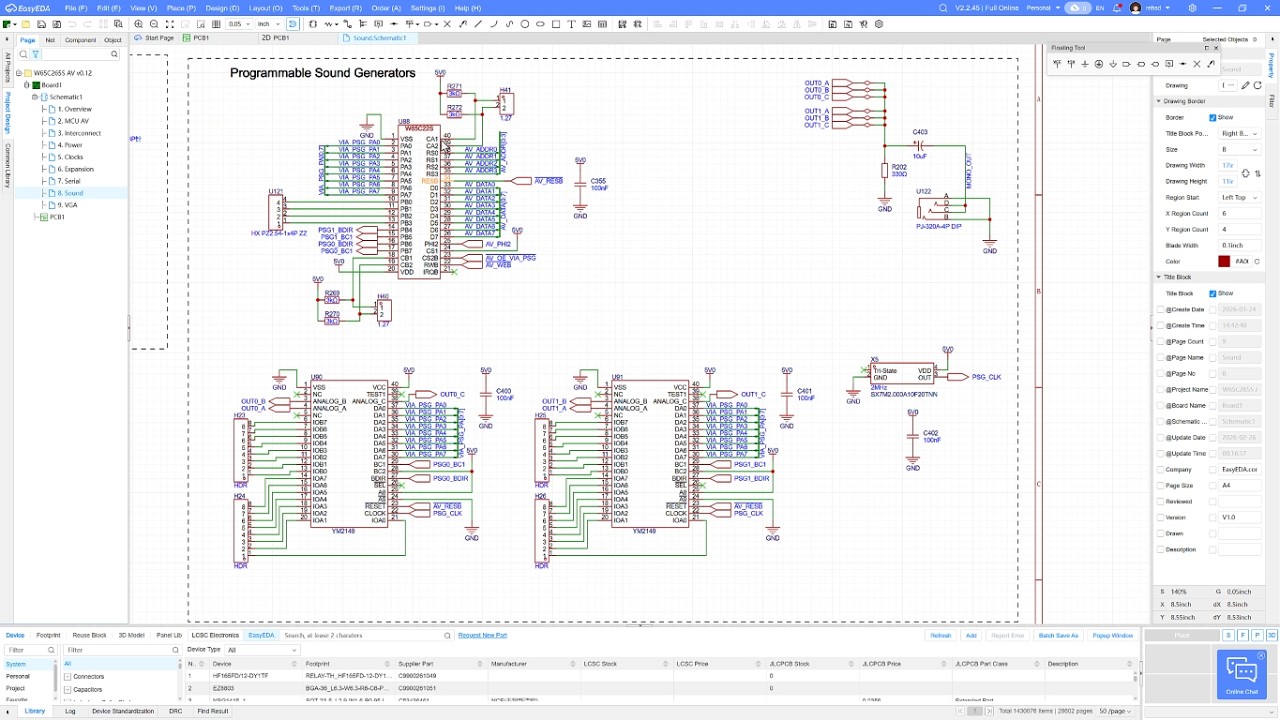This screenshot has width=1280, height=720.
Task: Select the Ellipse drawing tool in the toolbar
Action: click(x=540, y=24)
